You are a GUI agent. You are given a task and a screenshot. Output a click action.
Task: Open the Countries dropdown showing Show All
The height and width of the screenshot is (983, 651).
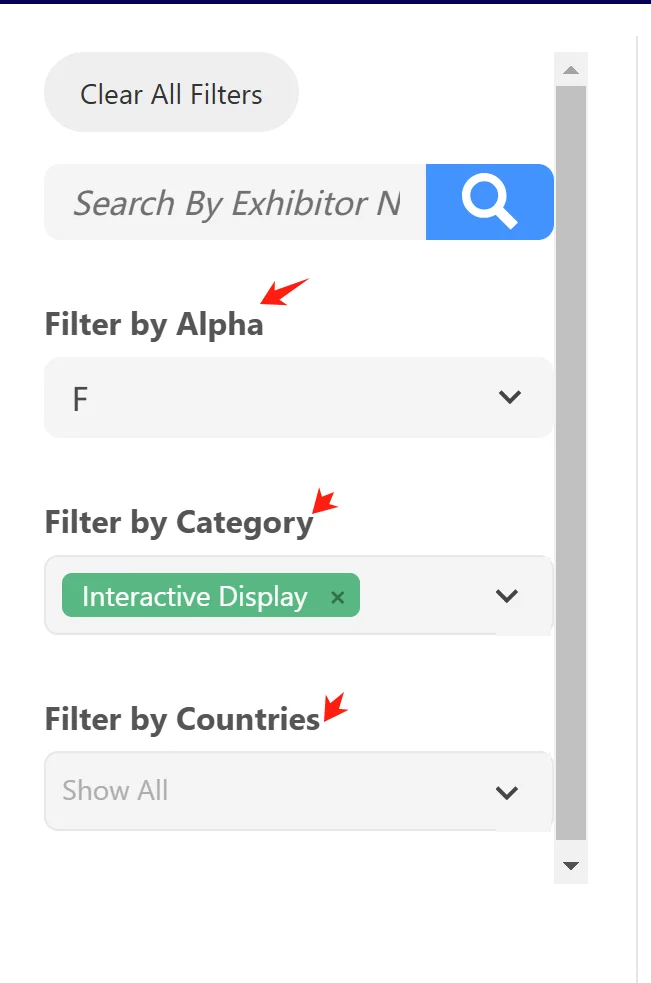pyautogui.click(x=270, y=792)
